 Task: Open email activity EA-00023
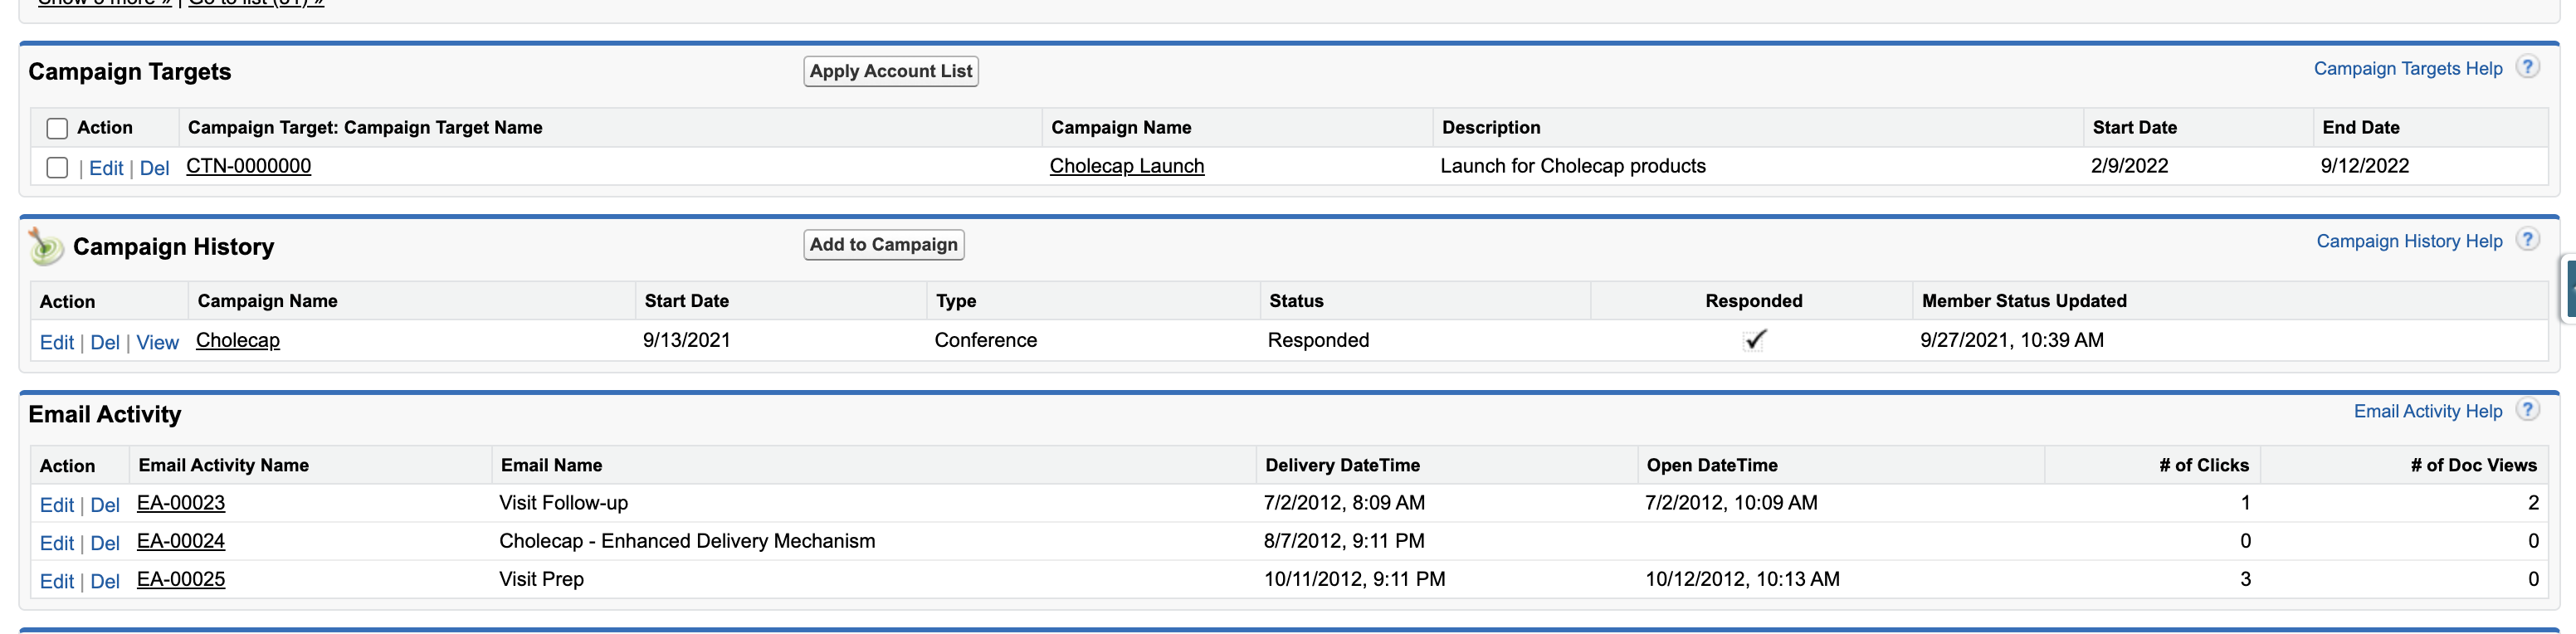[180, 503]
